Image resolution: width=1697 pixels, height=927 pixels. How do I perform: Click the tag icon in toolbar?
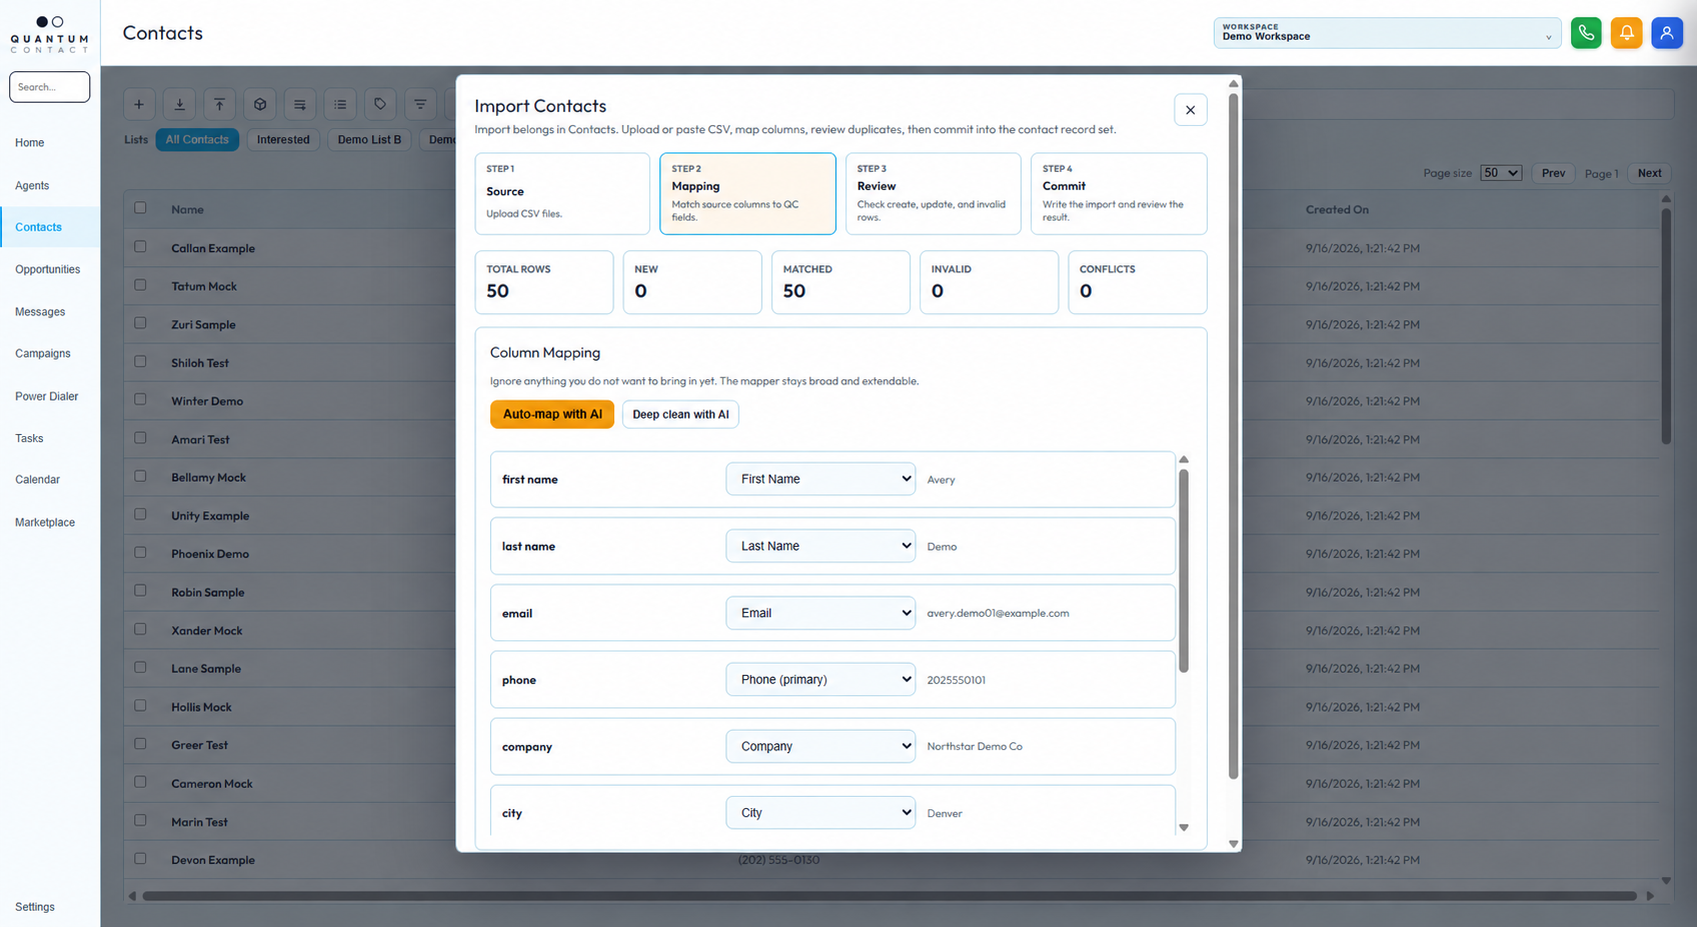pyautogui.click(x=380, y=104)
